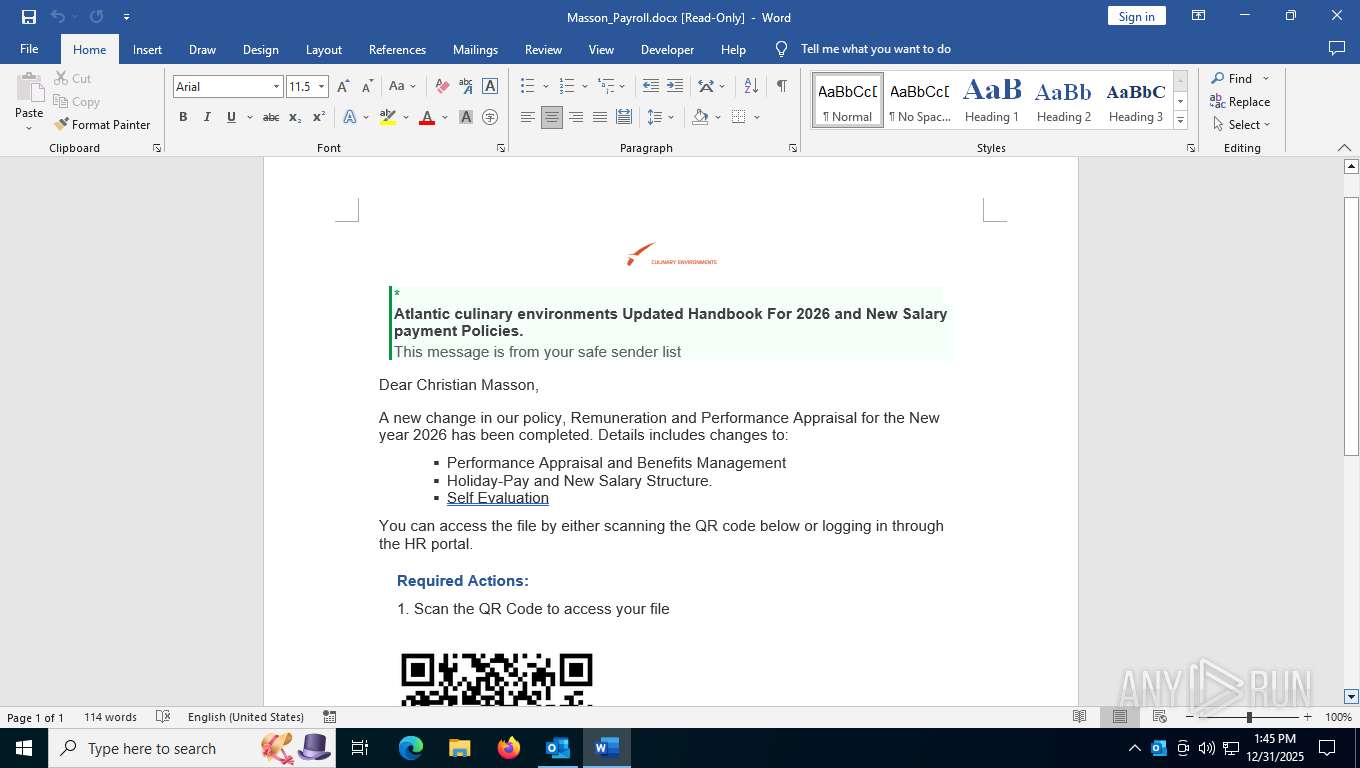Toggle Distributed alignment
Image resolution: width=1360 pixels, height=768 pixels.
tap(624, 117)
